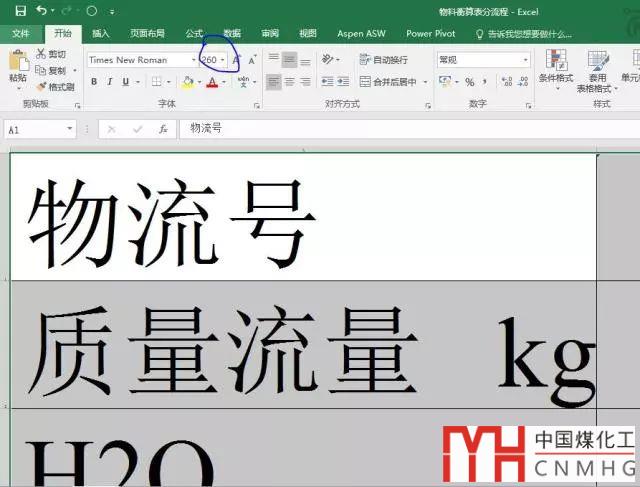Click the Redo arrow icon
640x487 pixels.
66,11
